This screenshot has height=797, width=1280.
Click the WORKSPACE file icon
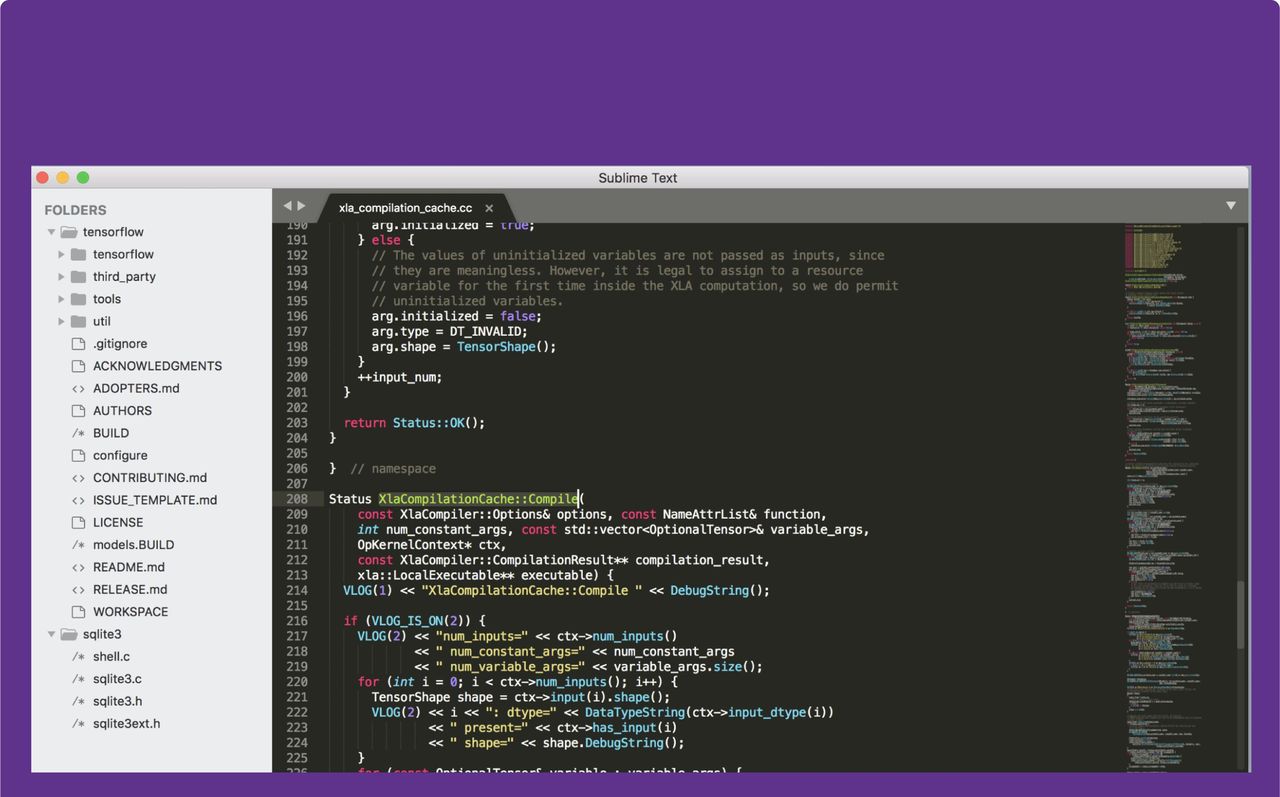(78, 612)
